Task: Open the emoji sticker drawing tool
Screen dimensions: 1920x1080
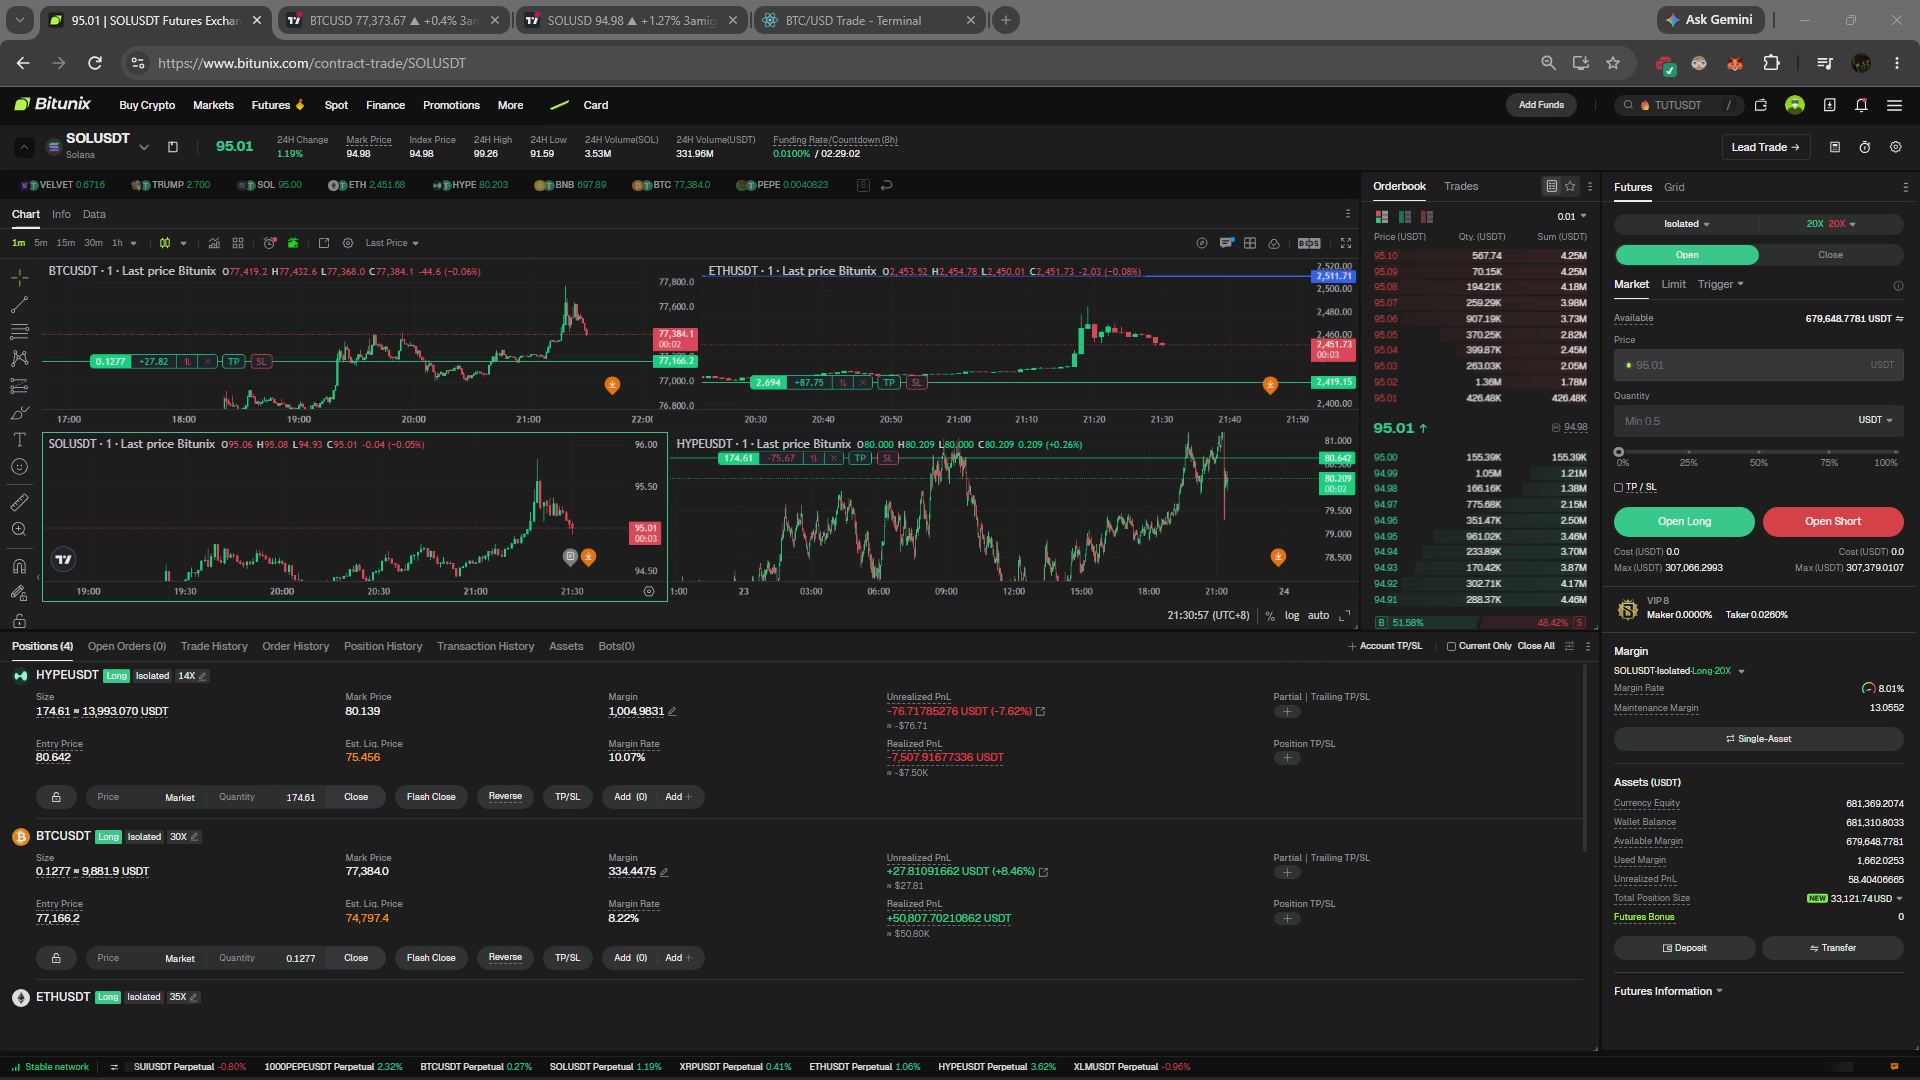Action: [x=19, y=466]
